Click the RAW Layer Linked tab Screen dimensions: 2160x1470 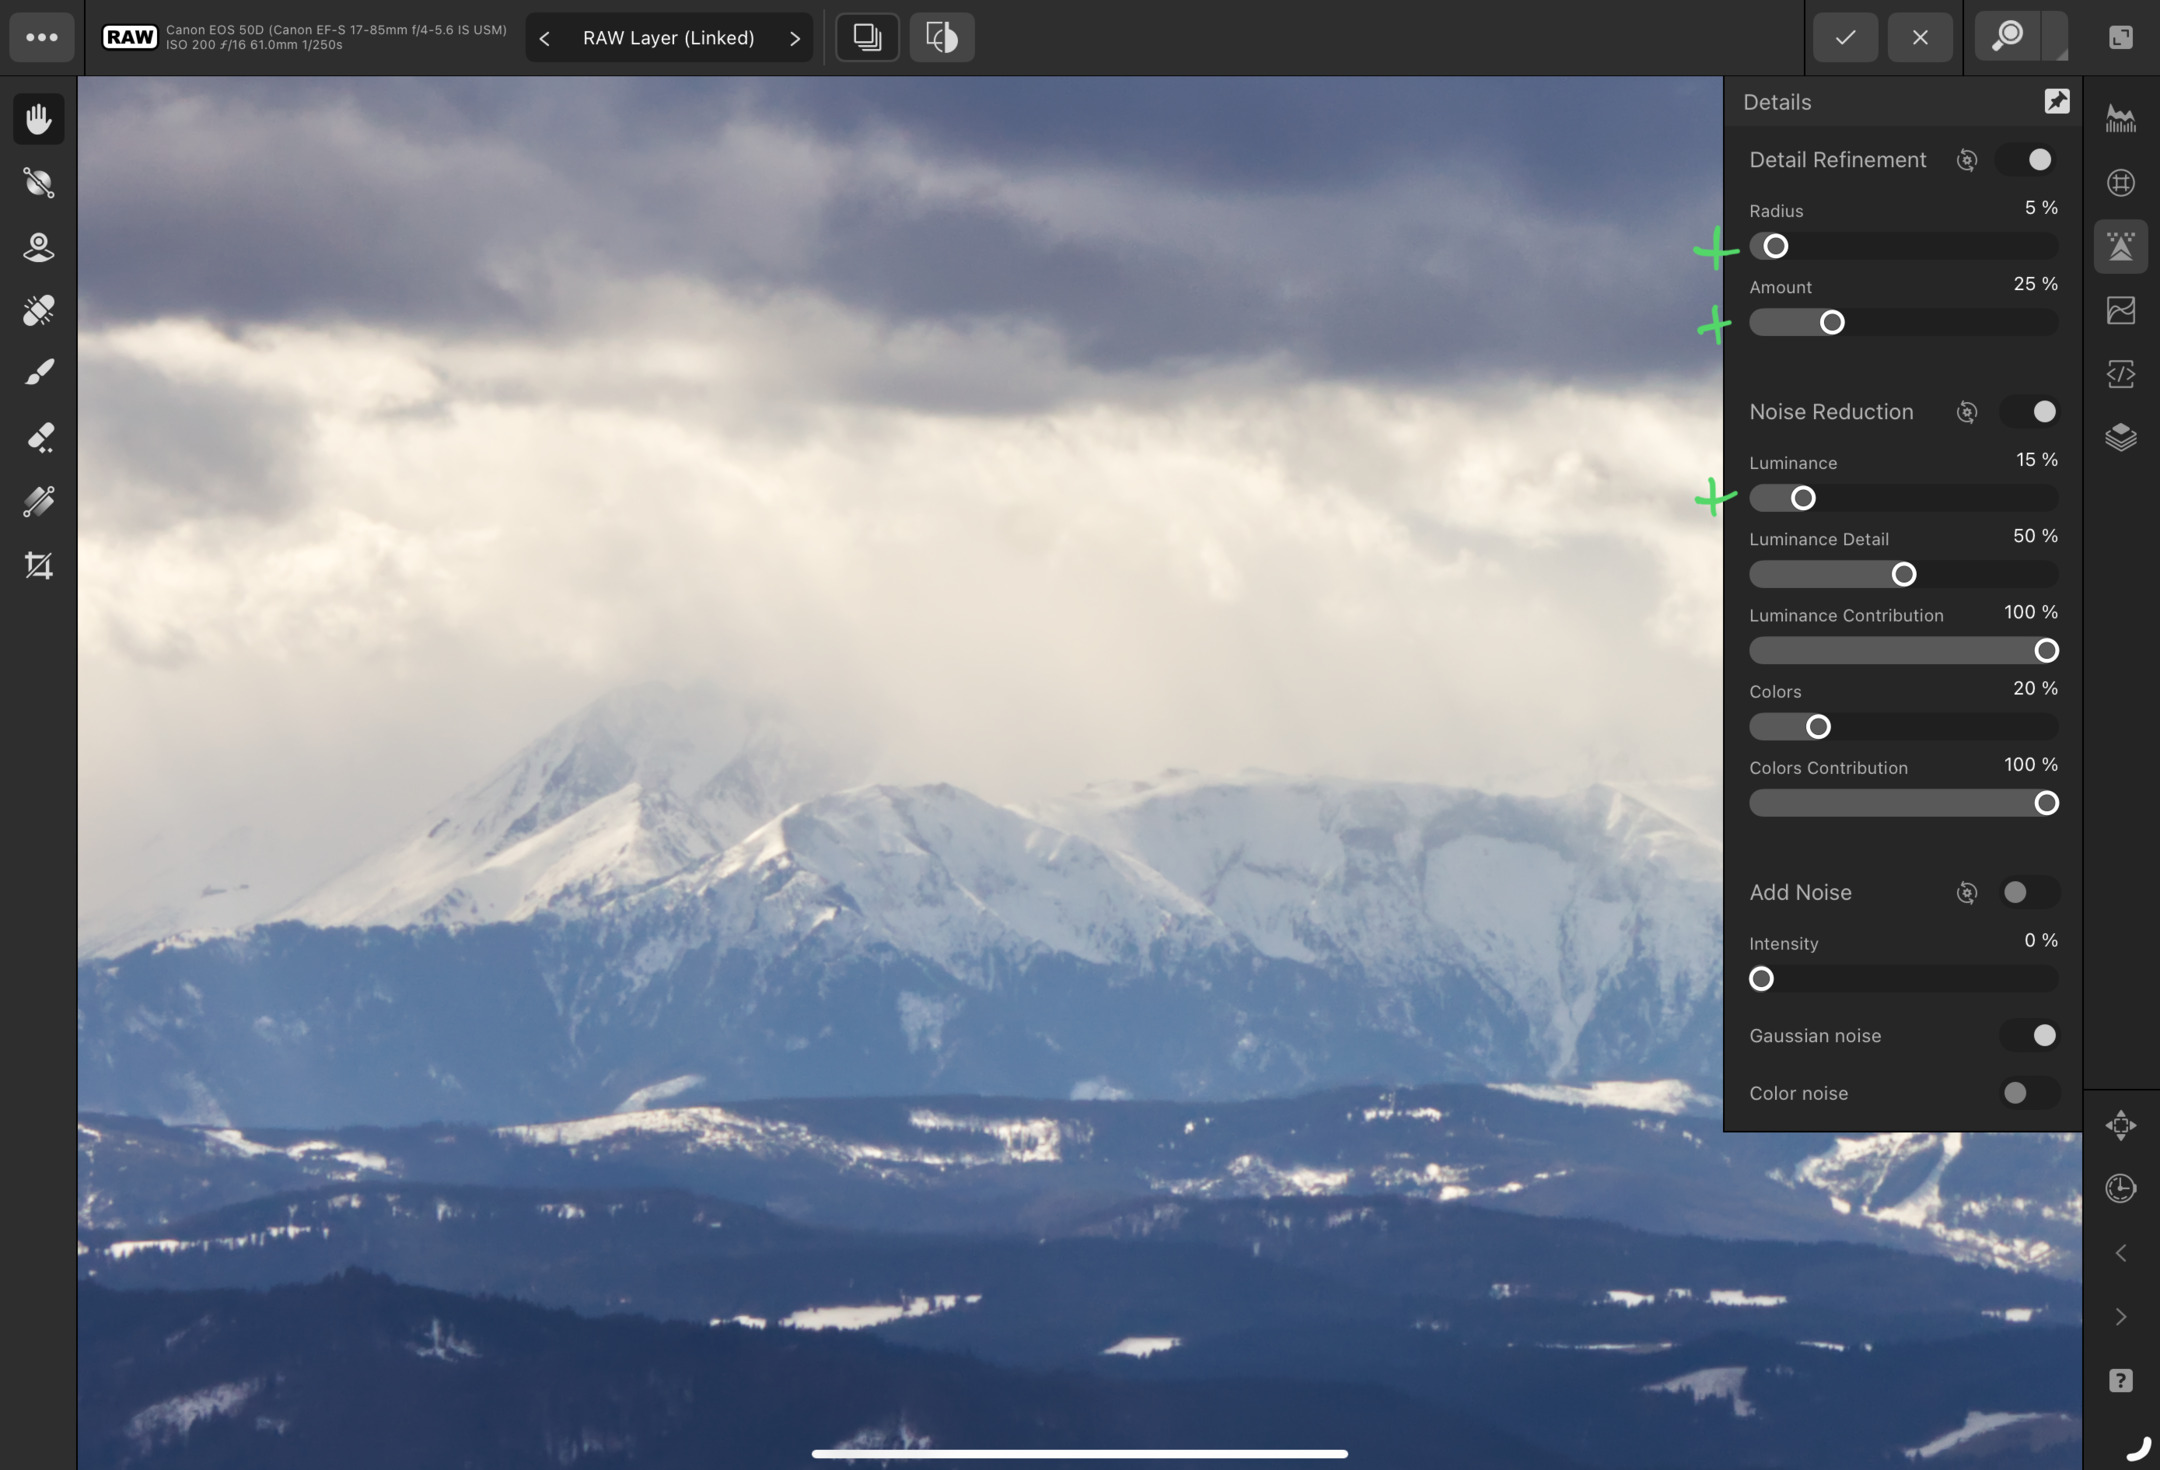[x=669, y=36]
